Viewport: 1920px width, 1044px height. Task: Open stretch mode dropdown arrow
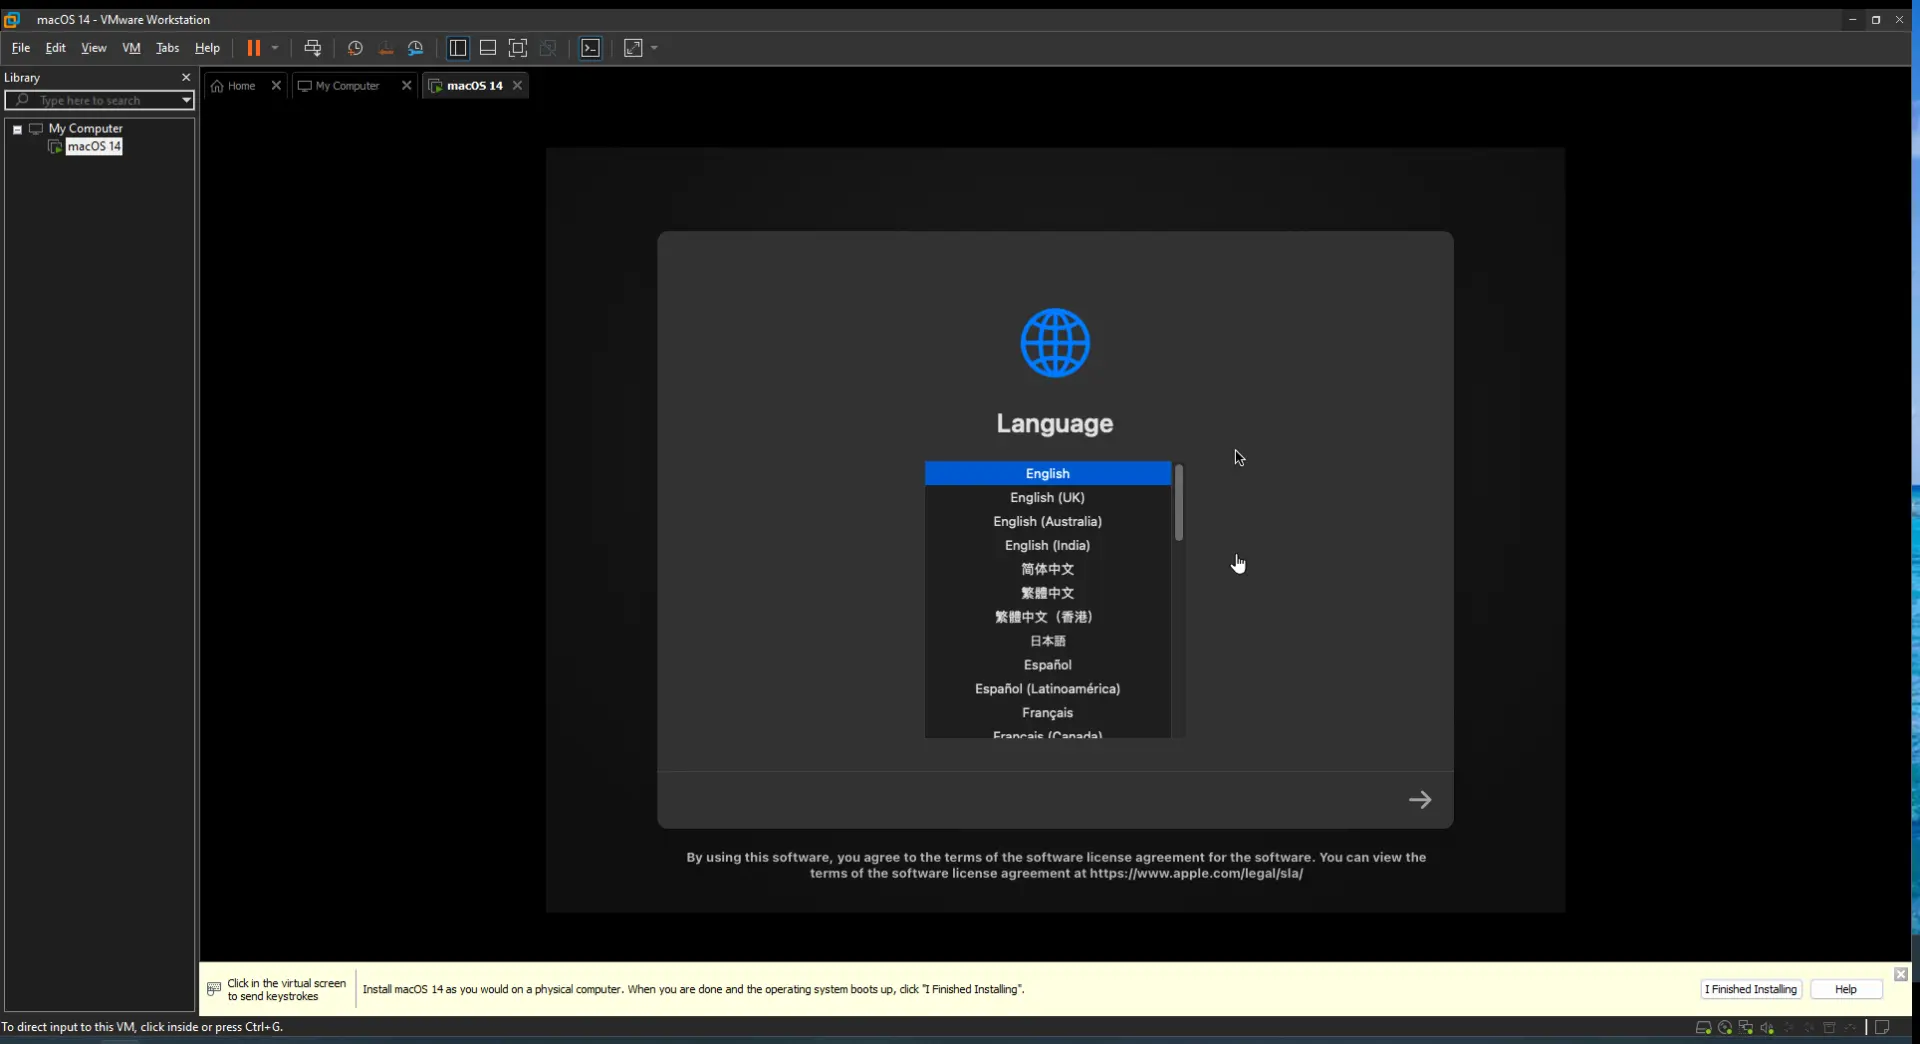655,48
